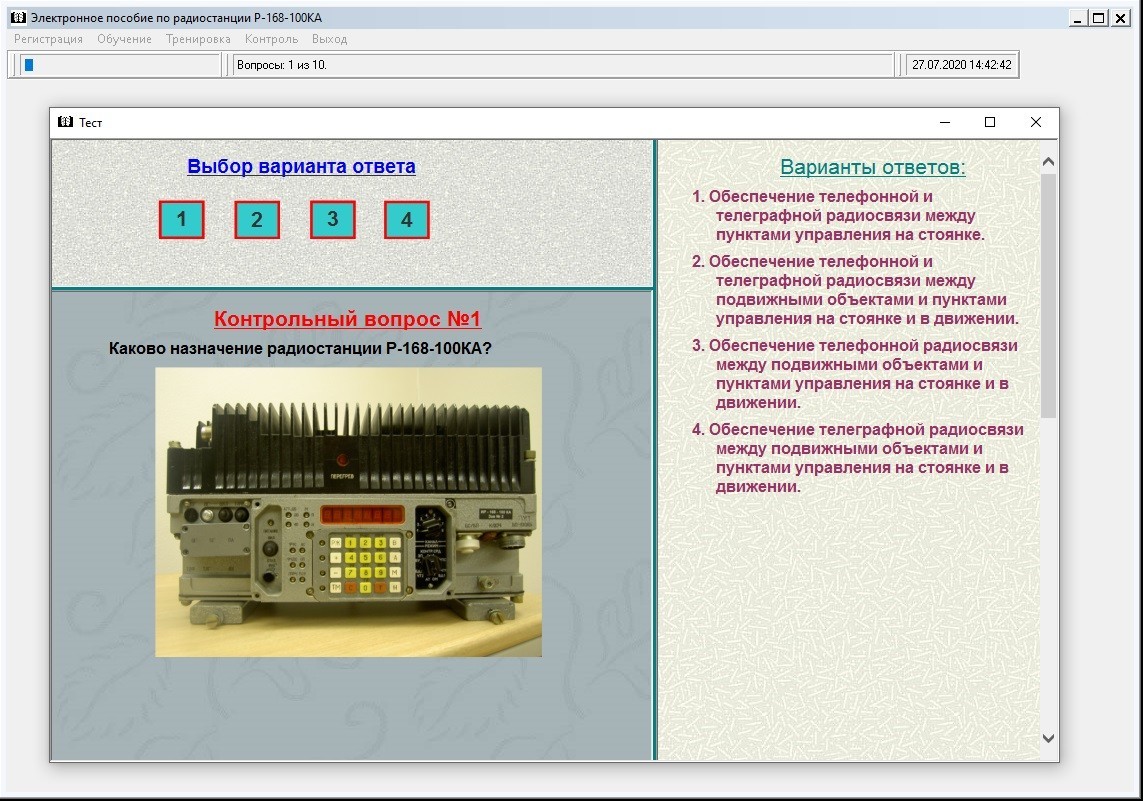
Task: Choose answer variant 2 button
Action: (257, 219)
